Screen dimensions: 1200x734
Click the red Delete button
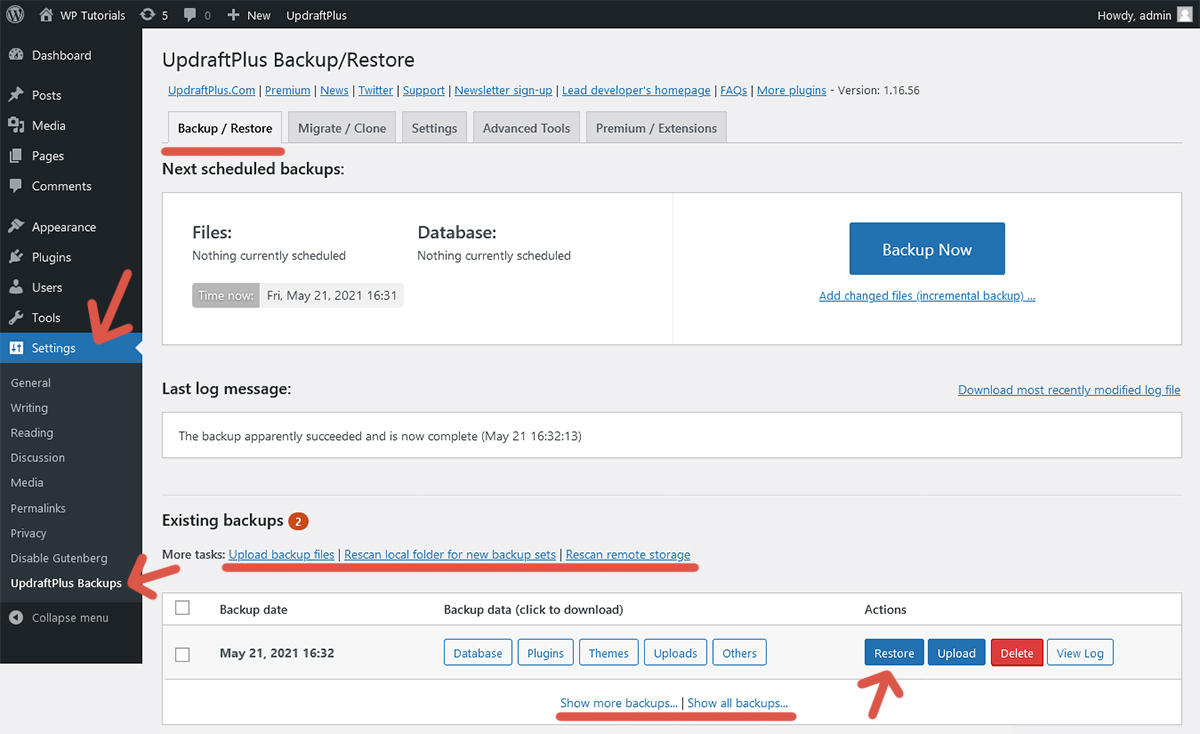(1017, 653)
